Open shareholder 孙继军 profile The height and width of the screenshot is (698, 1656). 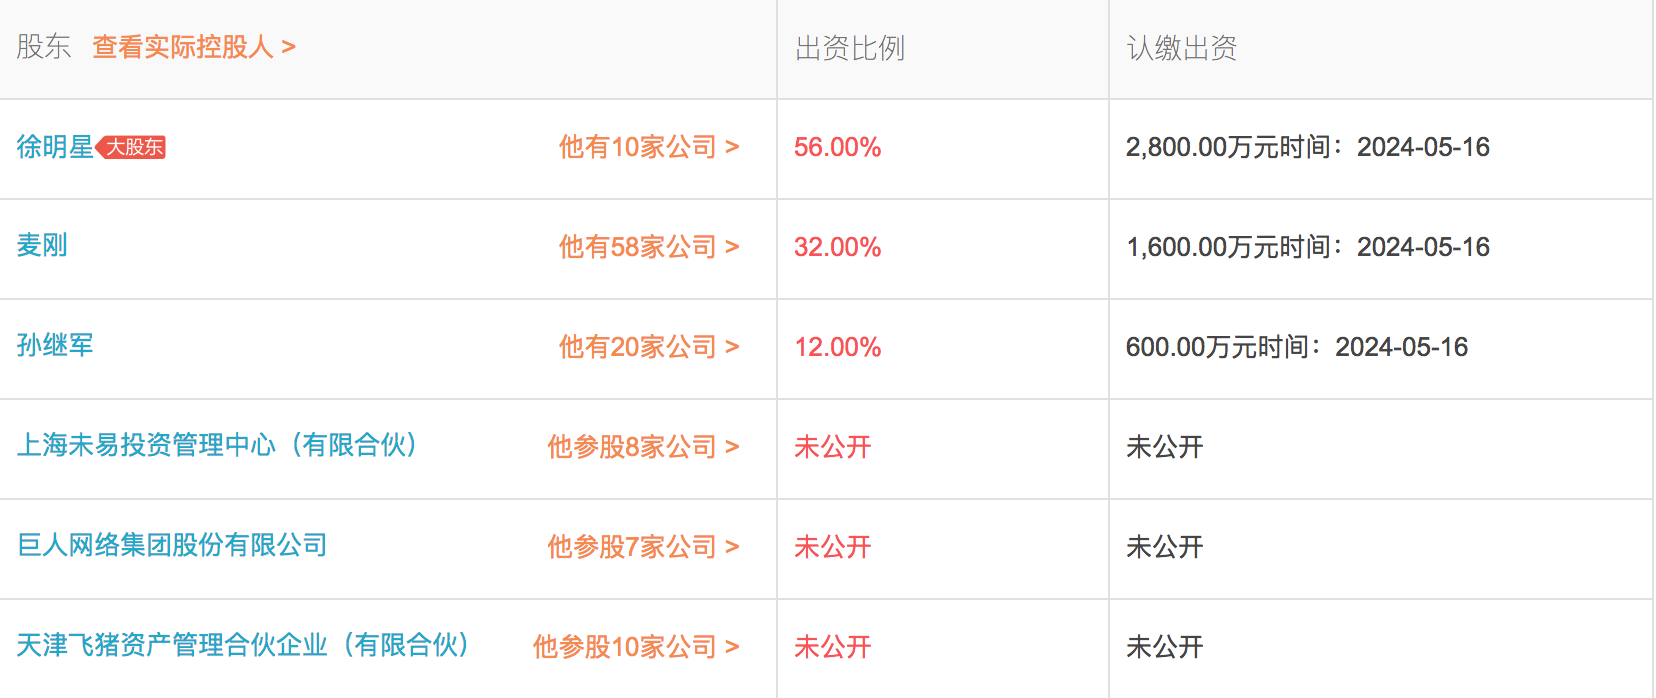(55, 345)
